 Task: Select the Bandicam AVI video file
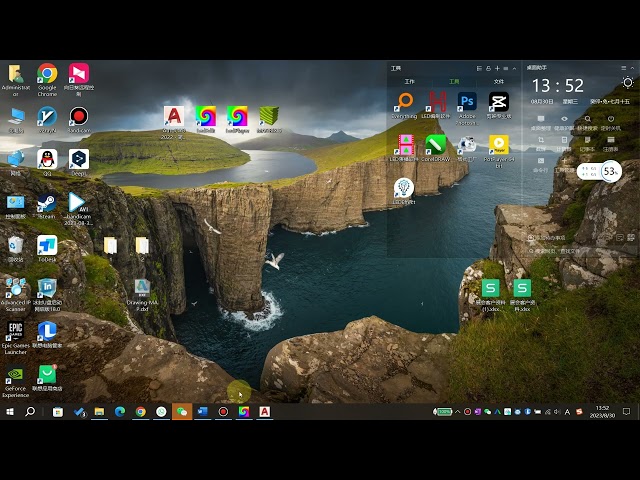(x=78, y=202)
